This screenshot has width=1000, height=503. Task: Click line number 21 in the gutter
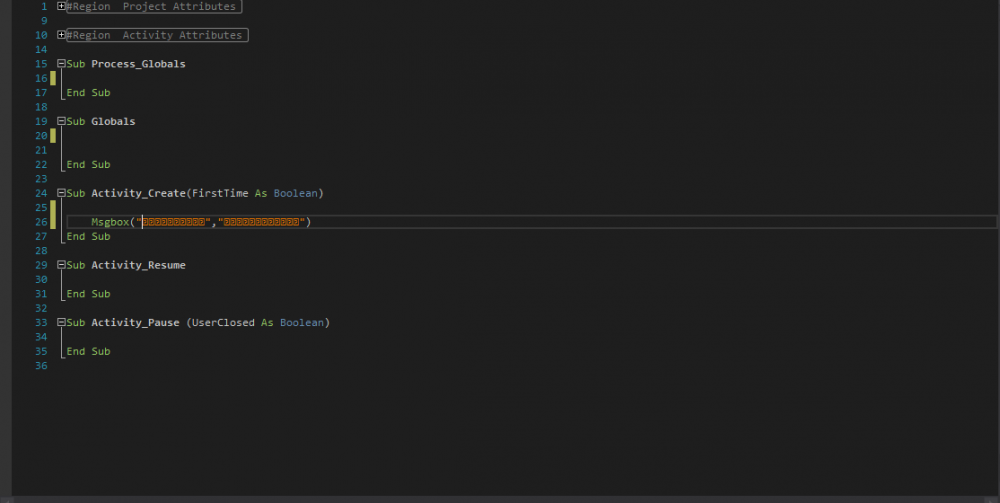pos(41,150)
